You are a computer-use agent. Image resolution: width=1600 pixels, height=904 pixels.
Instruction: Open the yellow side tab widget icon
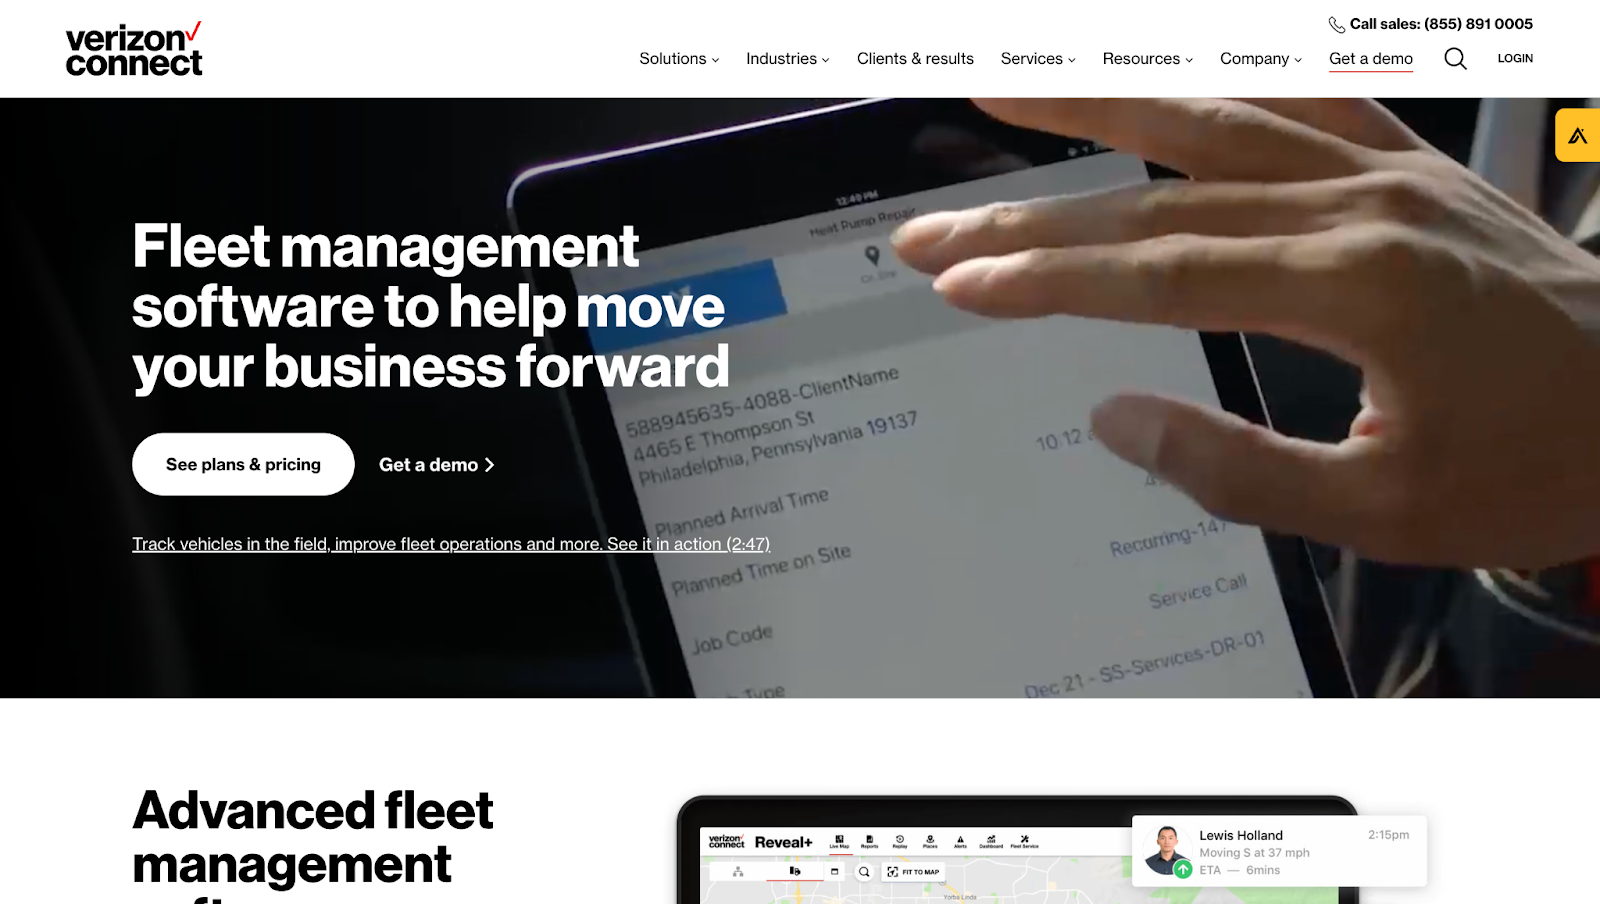1578,135
